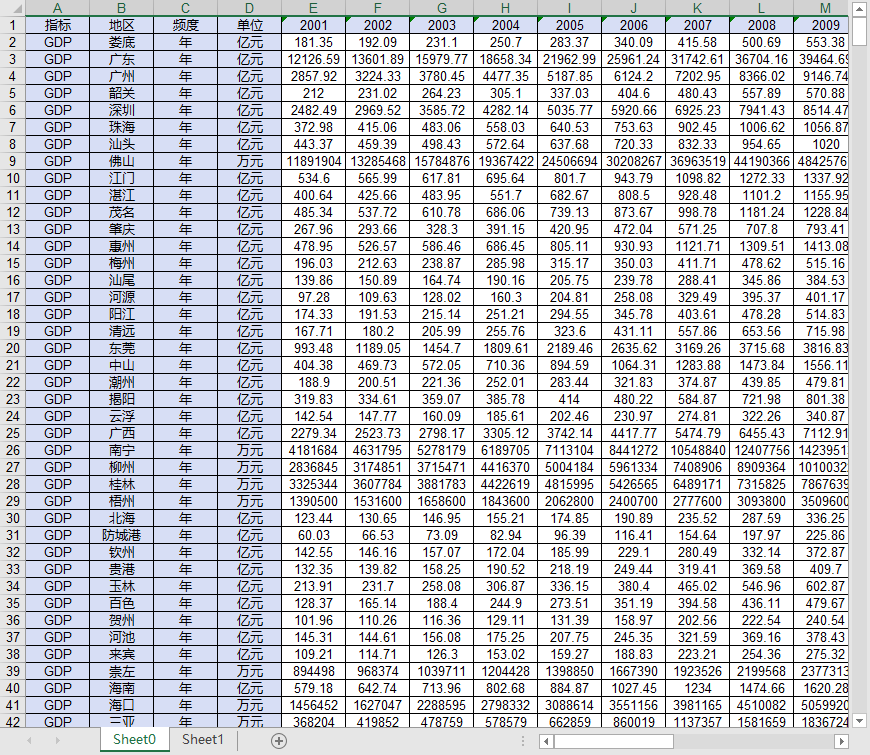Select row 25 header
Viewport: 870px width, 755px height.
[x=13, y=433]
